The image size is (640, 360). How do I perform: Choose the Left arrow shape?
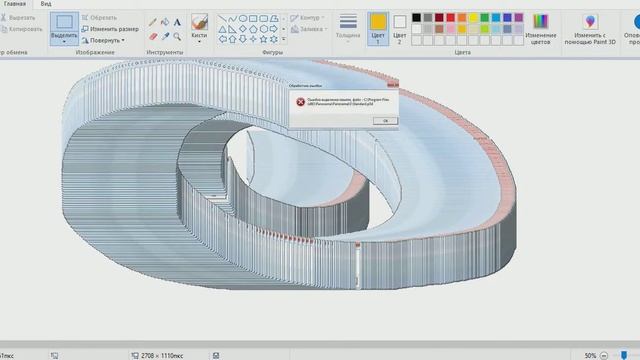click(222, 40)
